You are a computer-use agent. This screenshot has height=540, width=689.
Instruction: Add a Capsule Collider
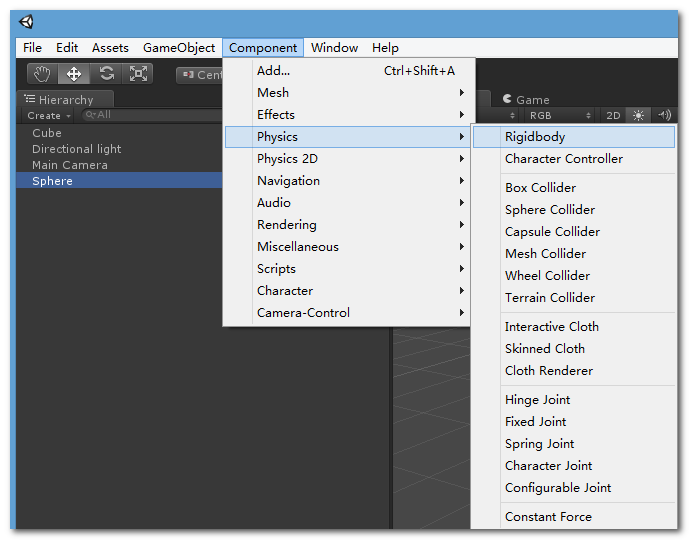pyautogui.click(x=574, y=232)
